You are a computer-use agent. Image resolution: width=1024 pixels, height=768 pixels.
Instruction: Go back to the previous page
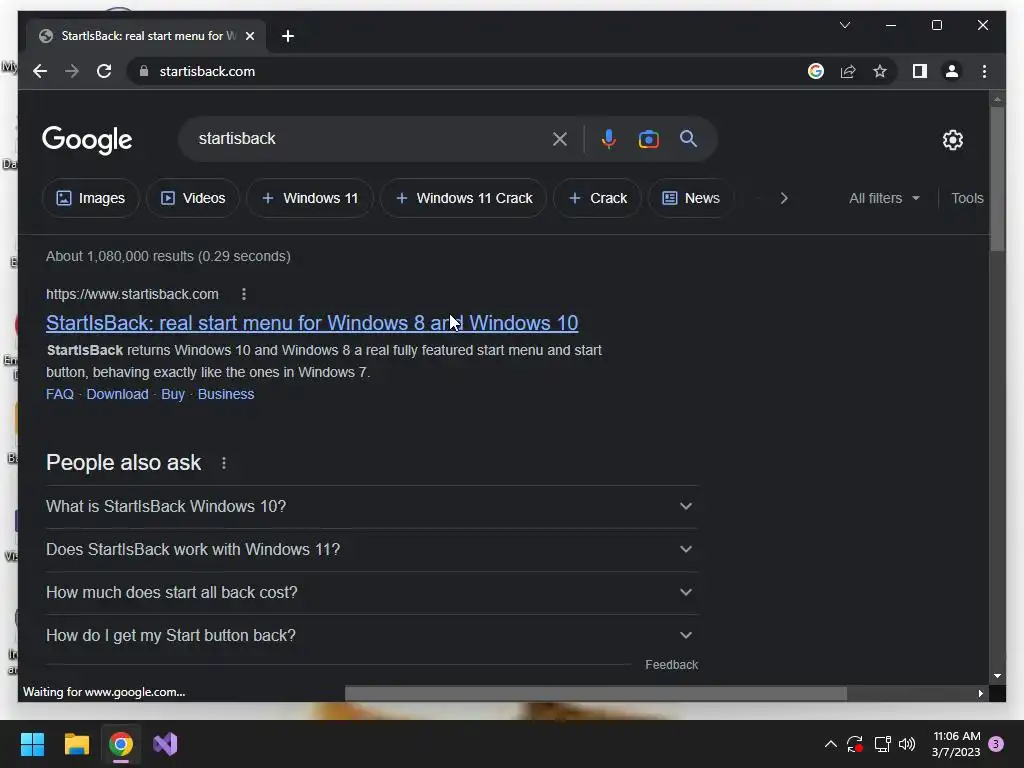pos(40,71)
